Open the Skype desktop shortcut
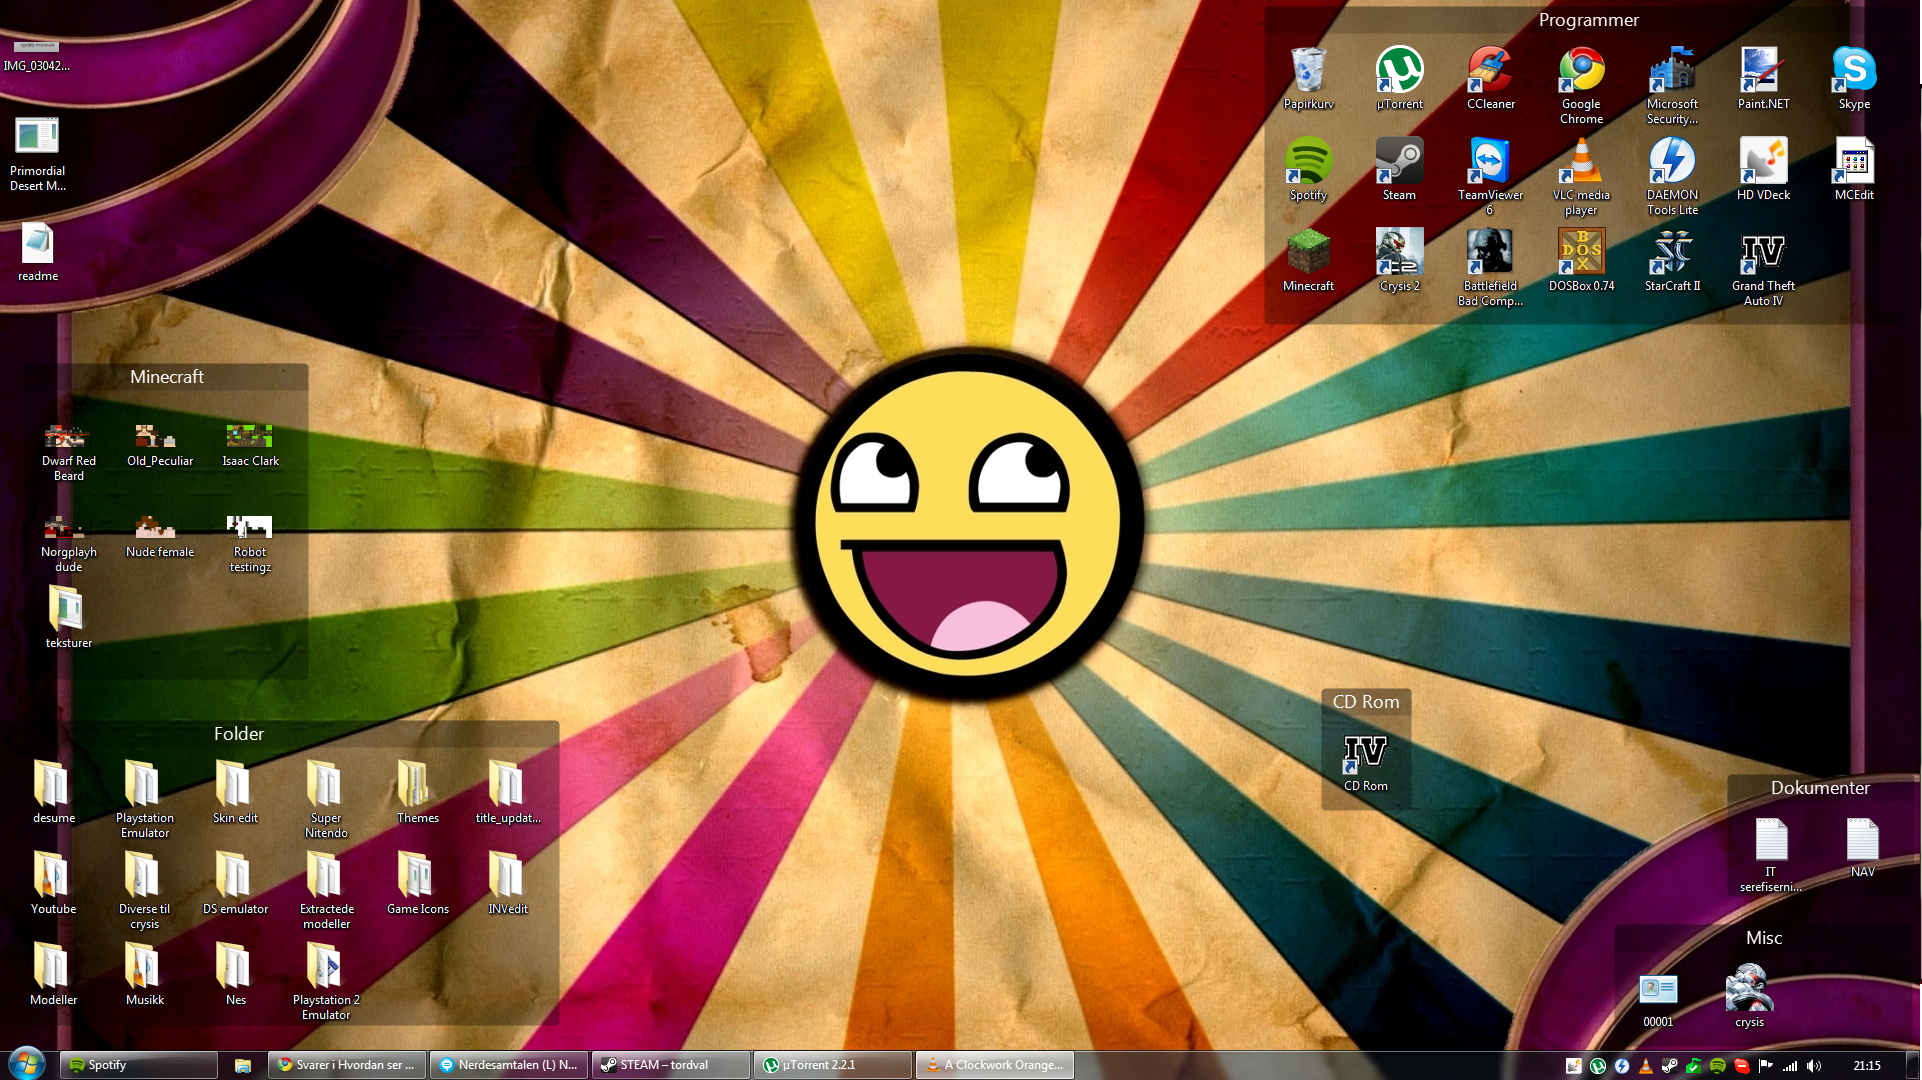Viewport: 1922px width, 1080px height. click(1854, 78)
